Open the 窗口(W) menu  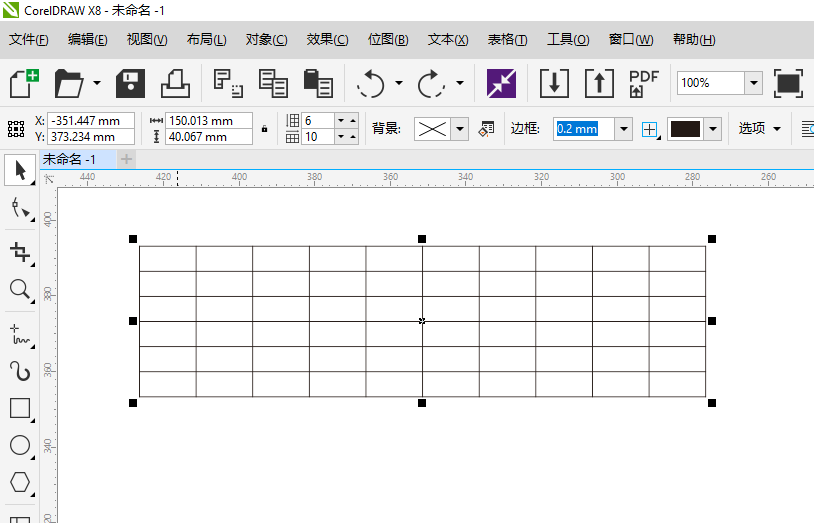click(x=631, y=39)
